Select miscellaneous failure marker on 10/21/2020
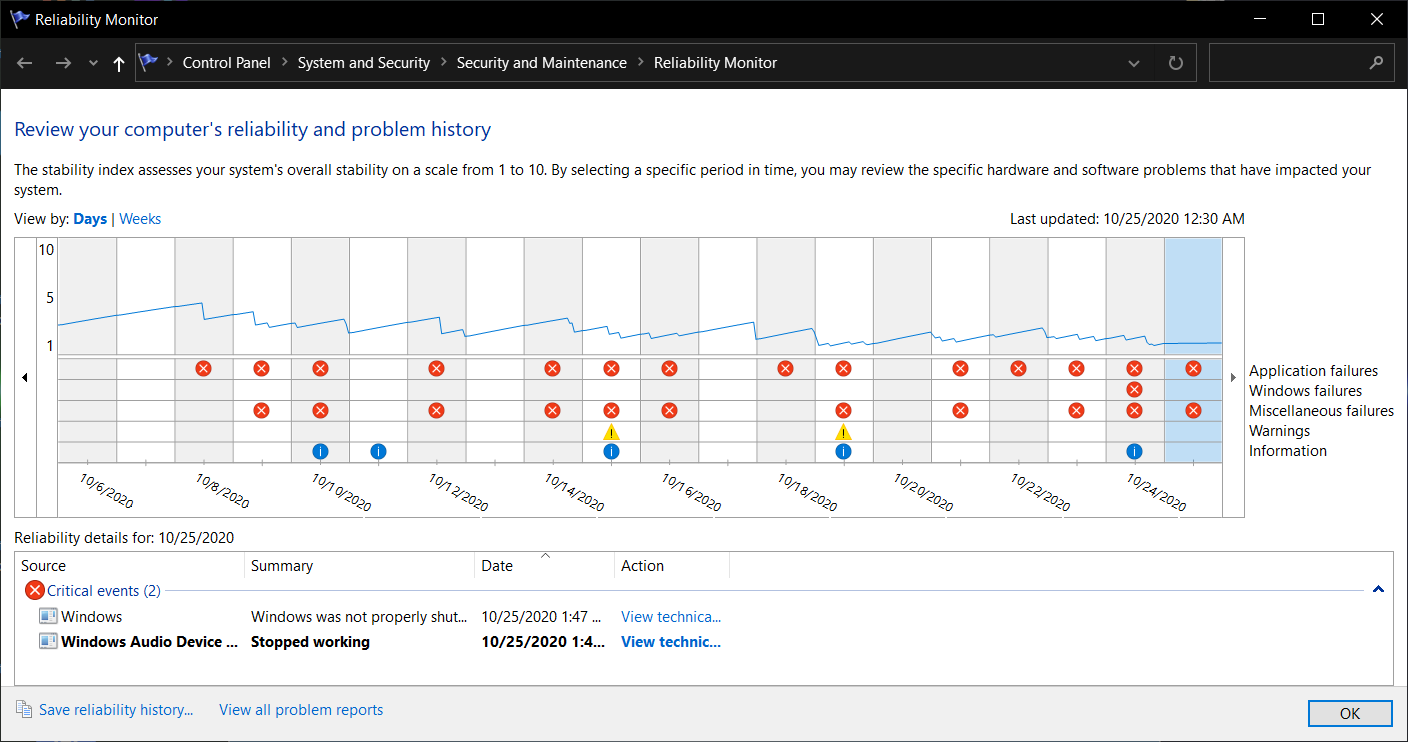Image resolution: width=1408 pixels, height=742 pixels. pos(960,410)
